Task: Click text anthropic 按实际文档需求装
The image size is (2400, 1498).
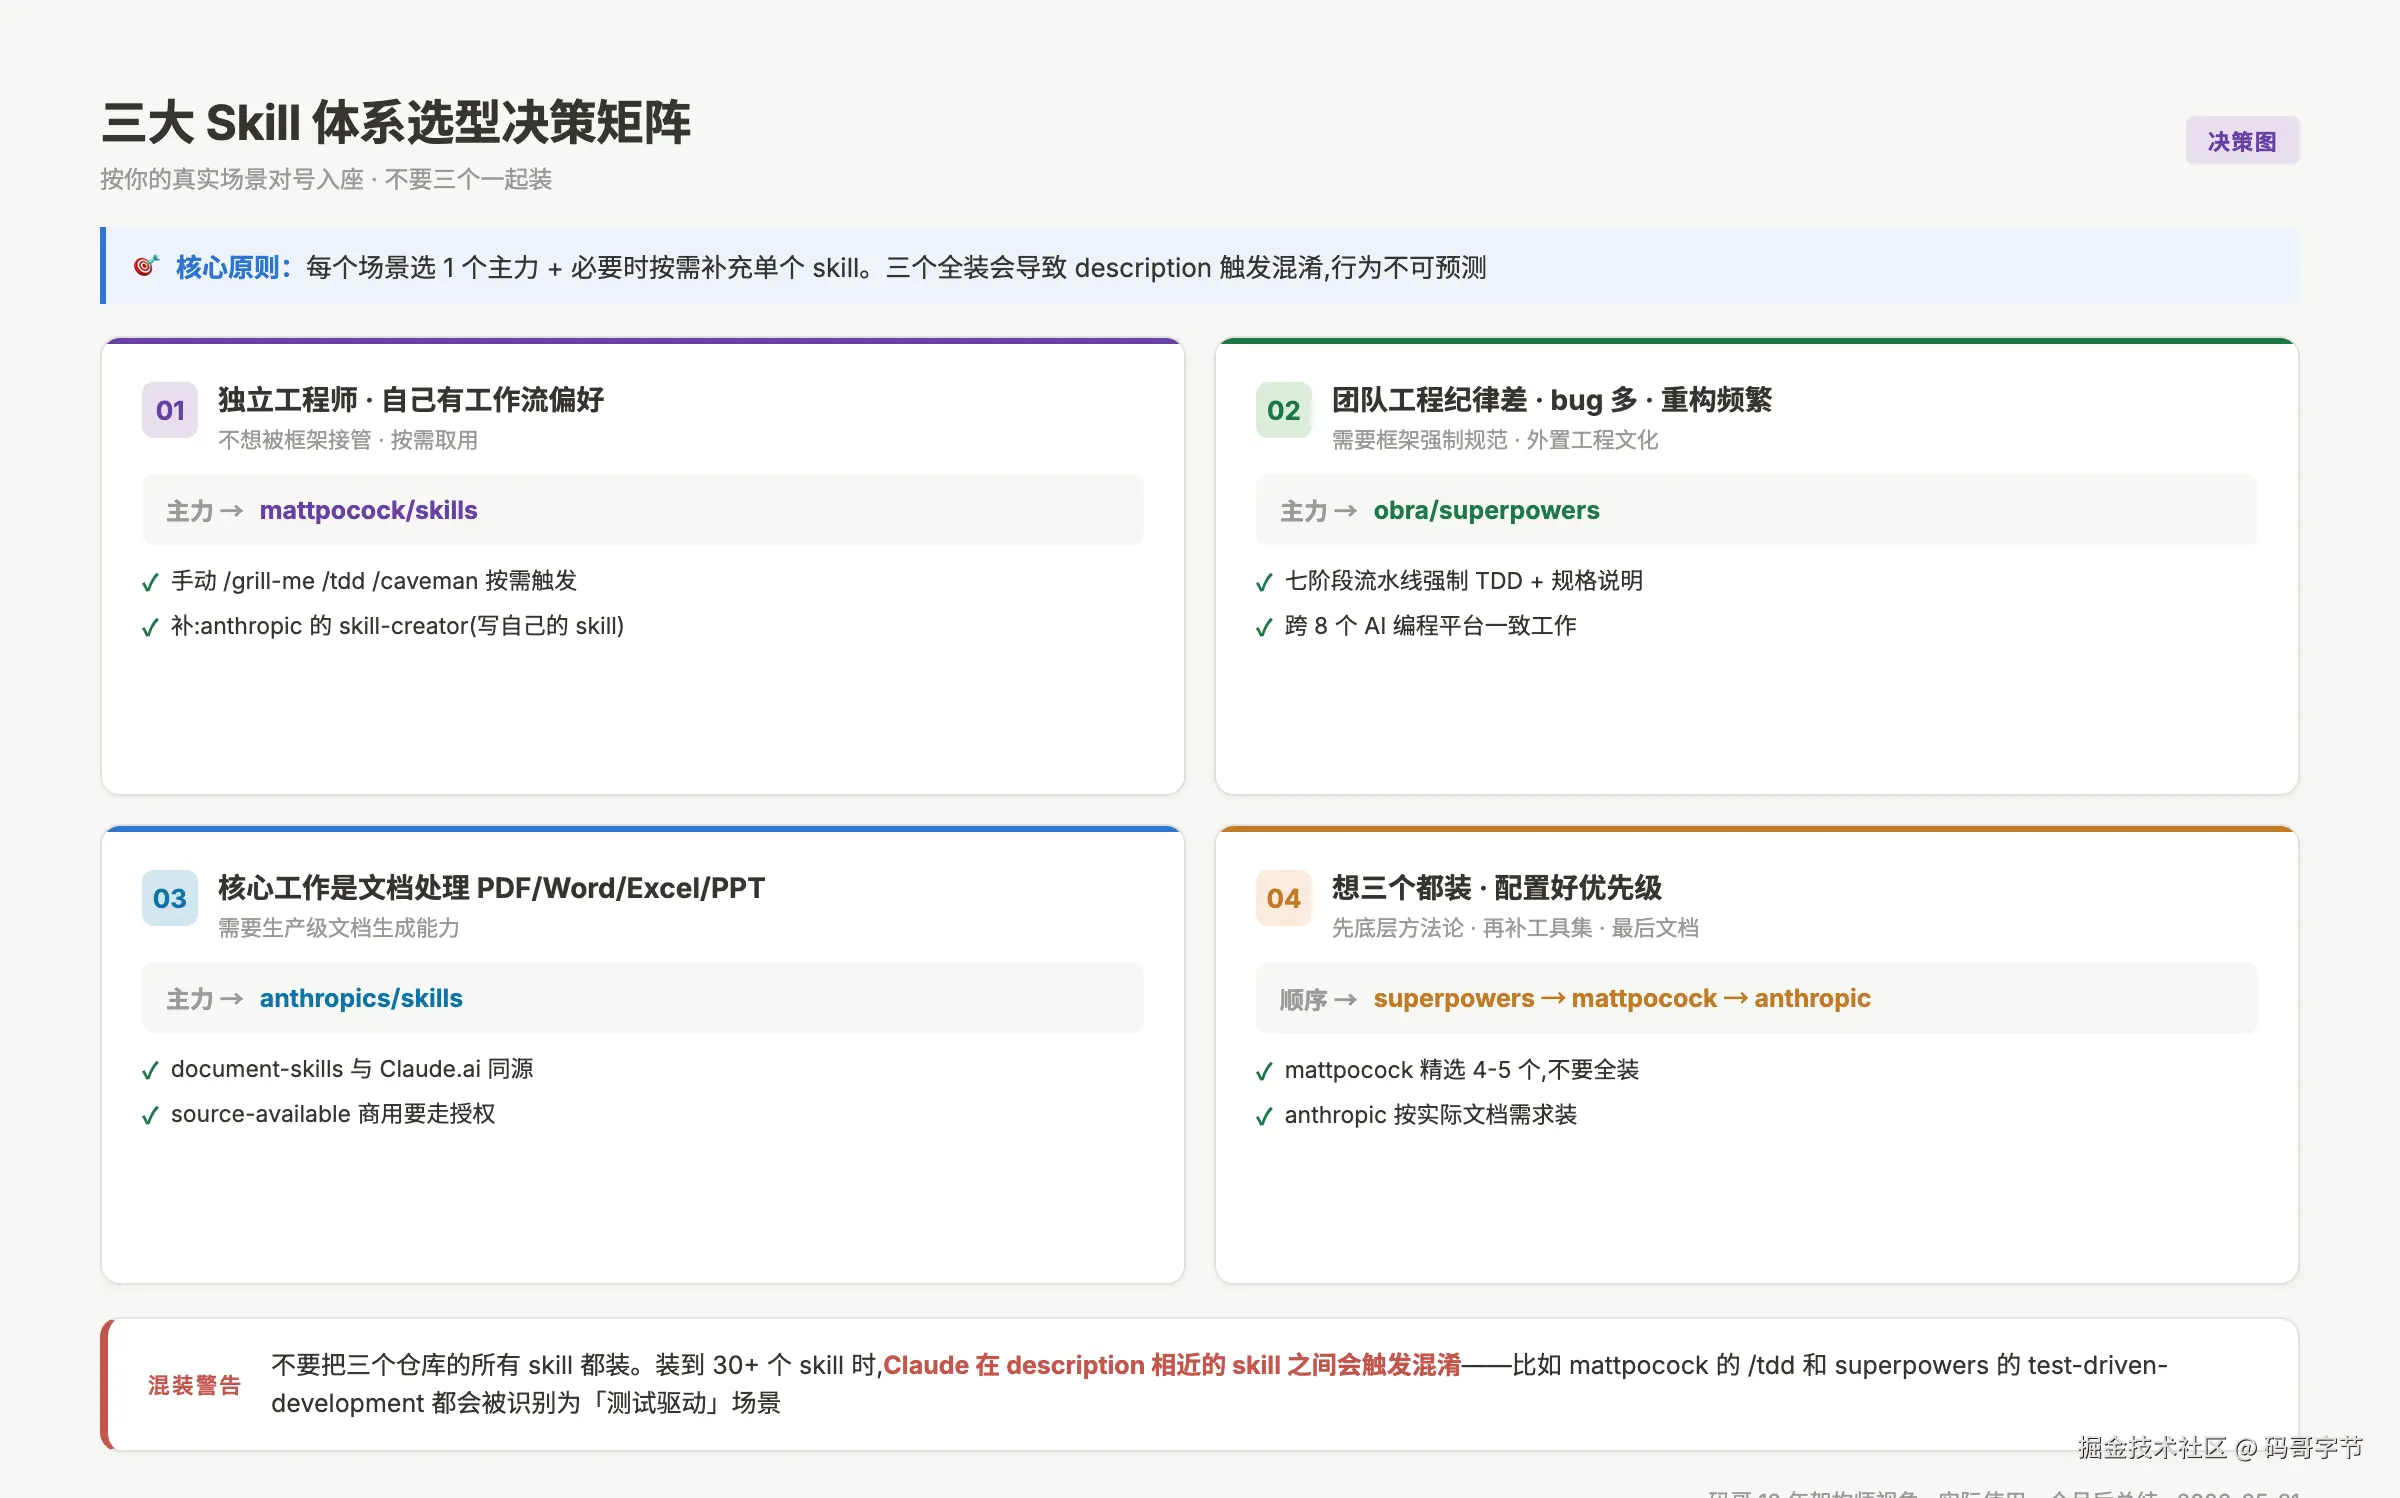Action: pyautogui.click(x=1430, y=1115)
